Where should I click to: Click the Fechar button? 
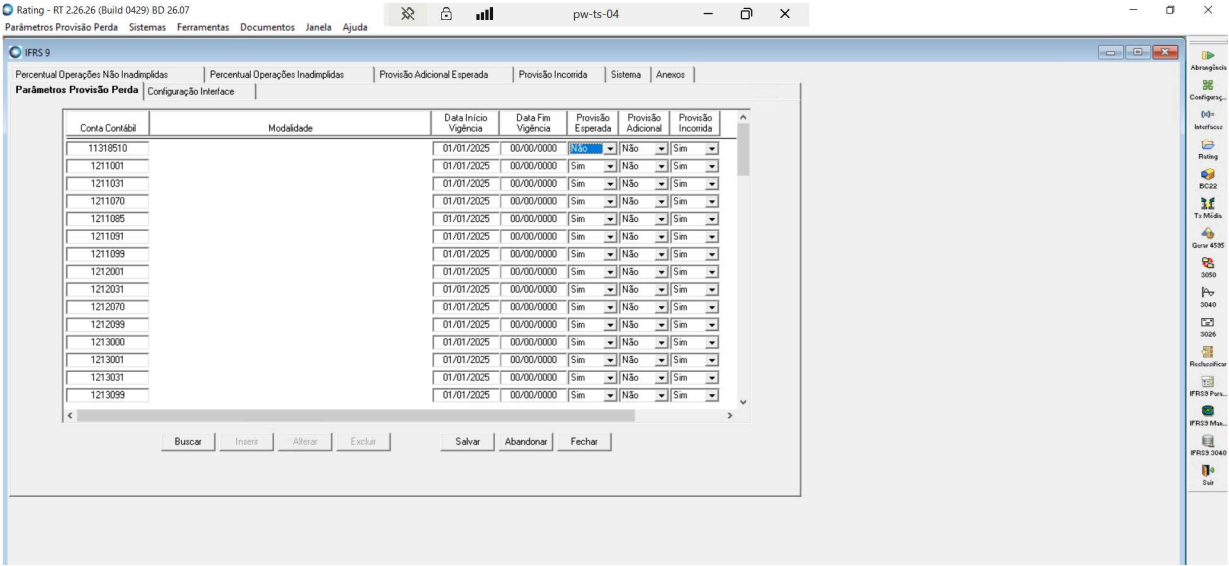[583, 442]
